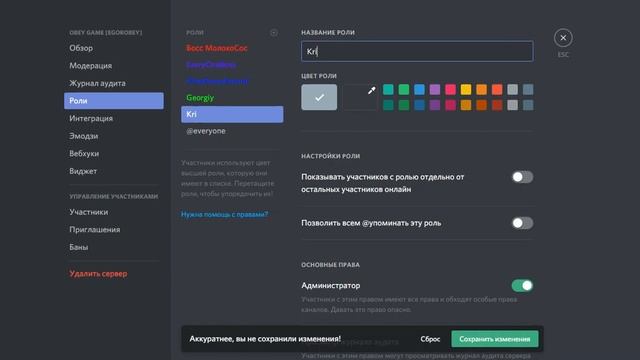
Task: Pick the teal color swatch in top row
Action: pyautogui.click(x=388, y=89)
